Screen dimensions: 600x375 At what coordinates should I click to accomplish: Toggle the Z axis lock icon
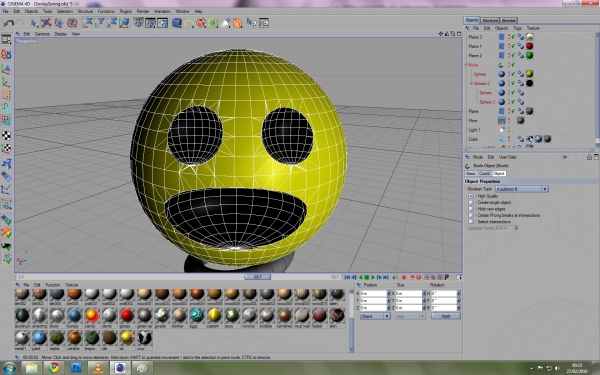(x=112, y=23)
